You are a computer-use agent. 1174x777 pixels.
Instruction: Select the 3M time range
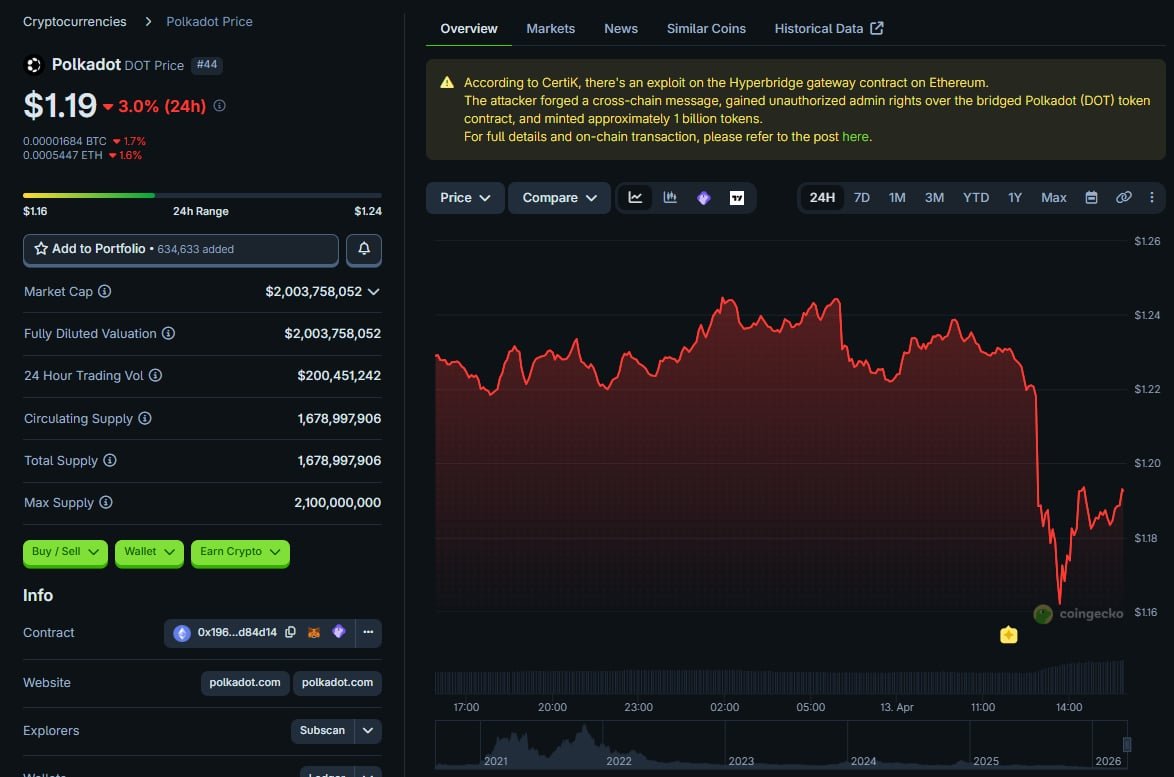coord(934,198)
